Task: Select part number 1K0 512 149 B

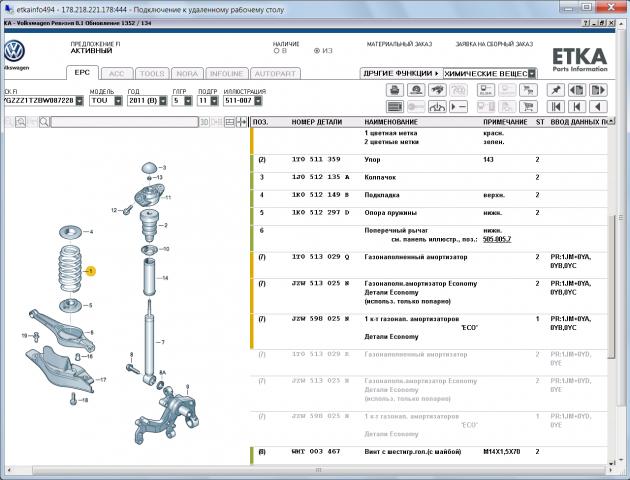Action: (x=320, y=195)
